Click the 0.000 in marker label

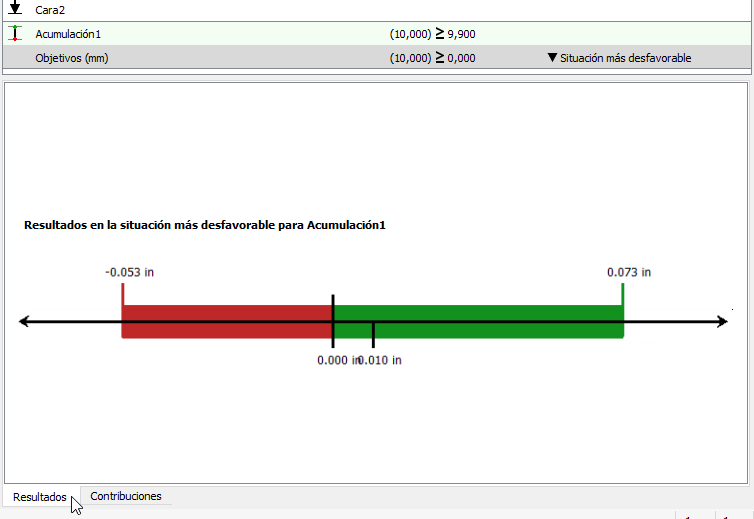pos(337,360)
